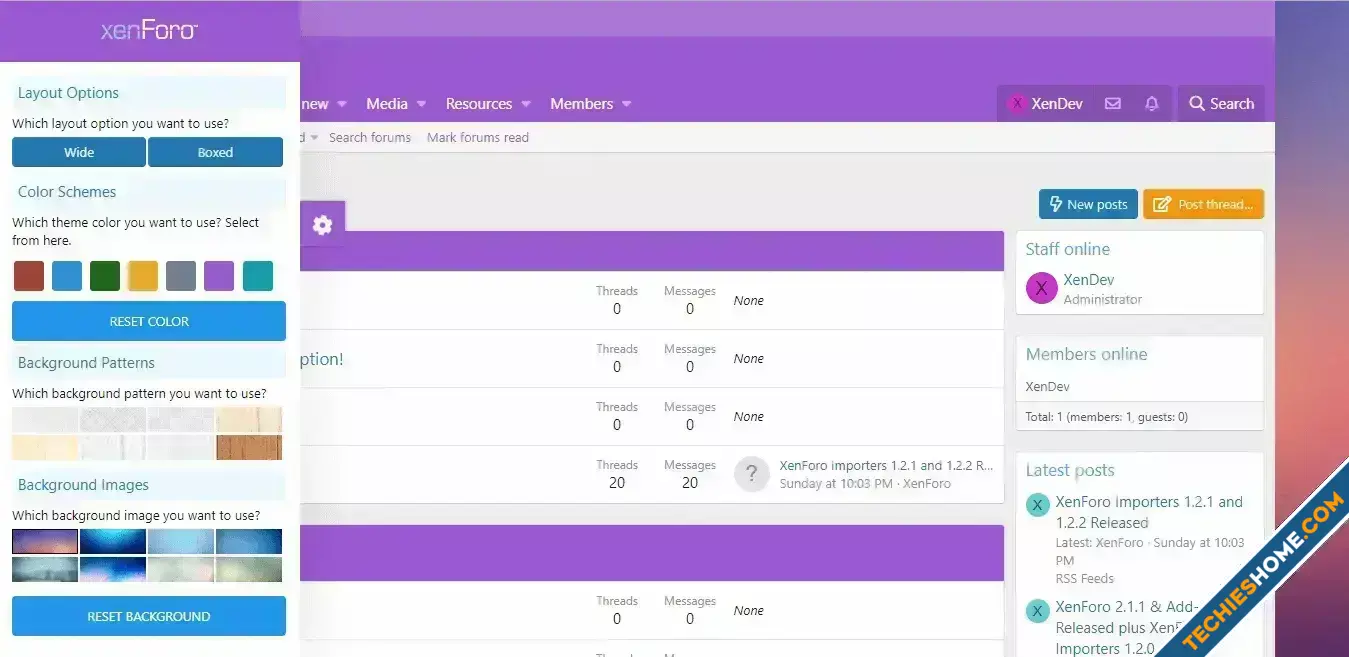Image resolution: width=1349 pixels, height=657 pixels.
Task: Select the Boxed layout option
Action: tap(215, 153)
